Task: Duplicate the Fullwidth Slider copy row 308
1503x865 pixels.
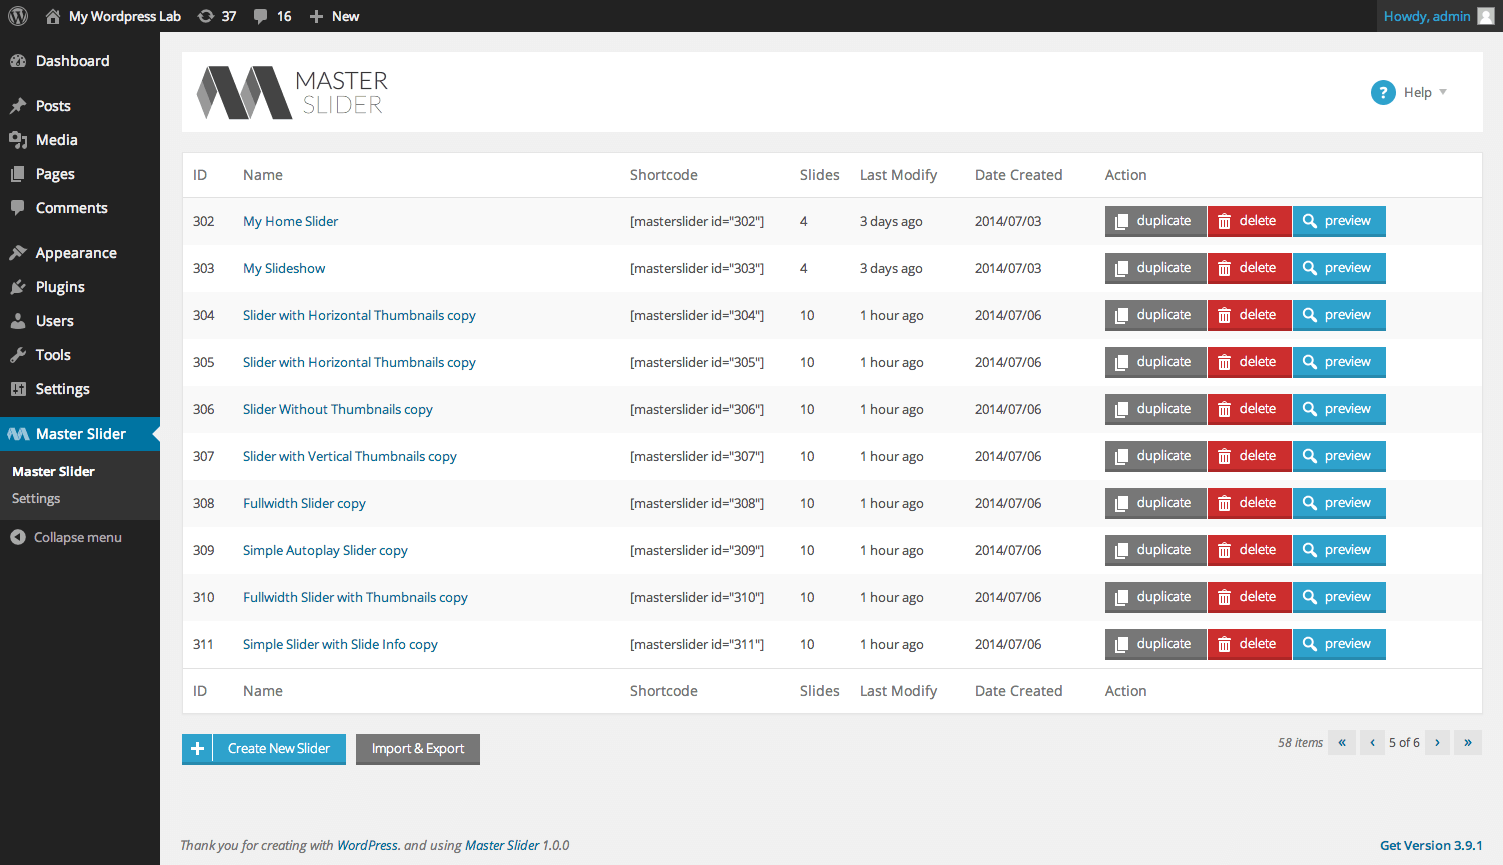Action: click(1156, 503)
